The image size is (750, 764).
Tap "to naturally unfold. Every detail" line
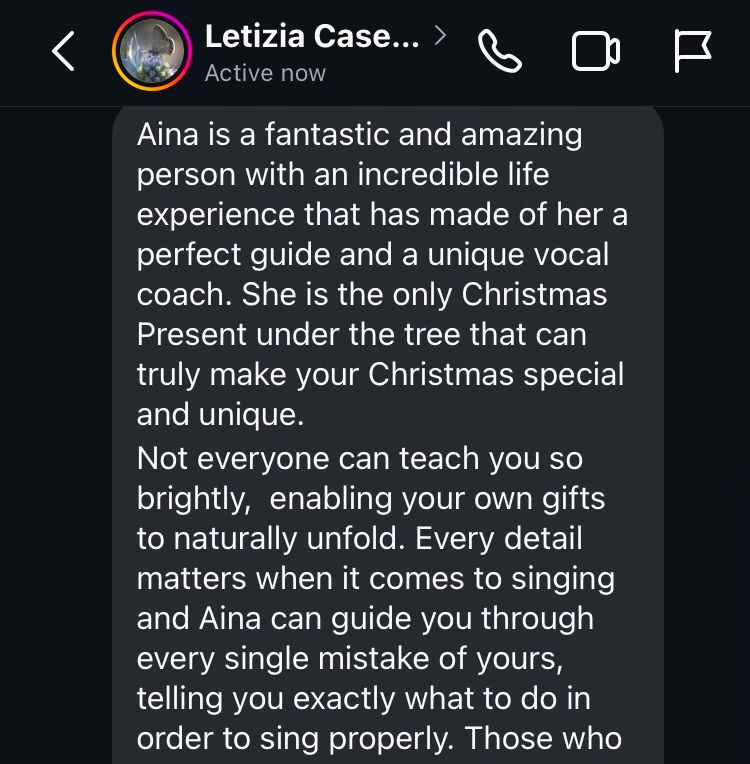click(x=359, y=538)
